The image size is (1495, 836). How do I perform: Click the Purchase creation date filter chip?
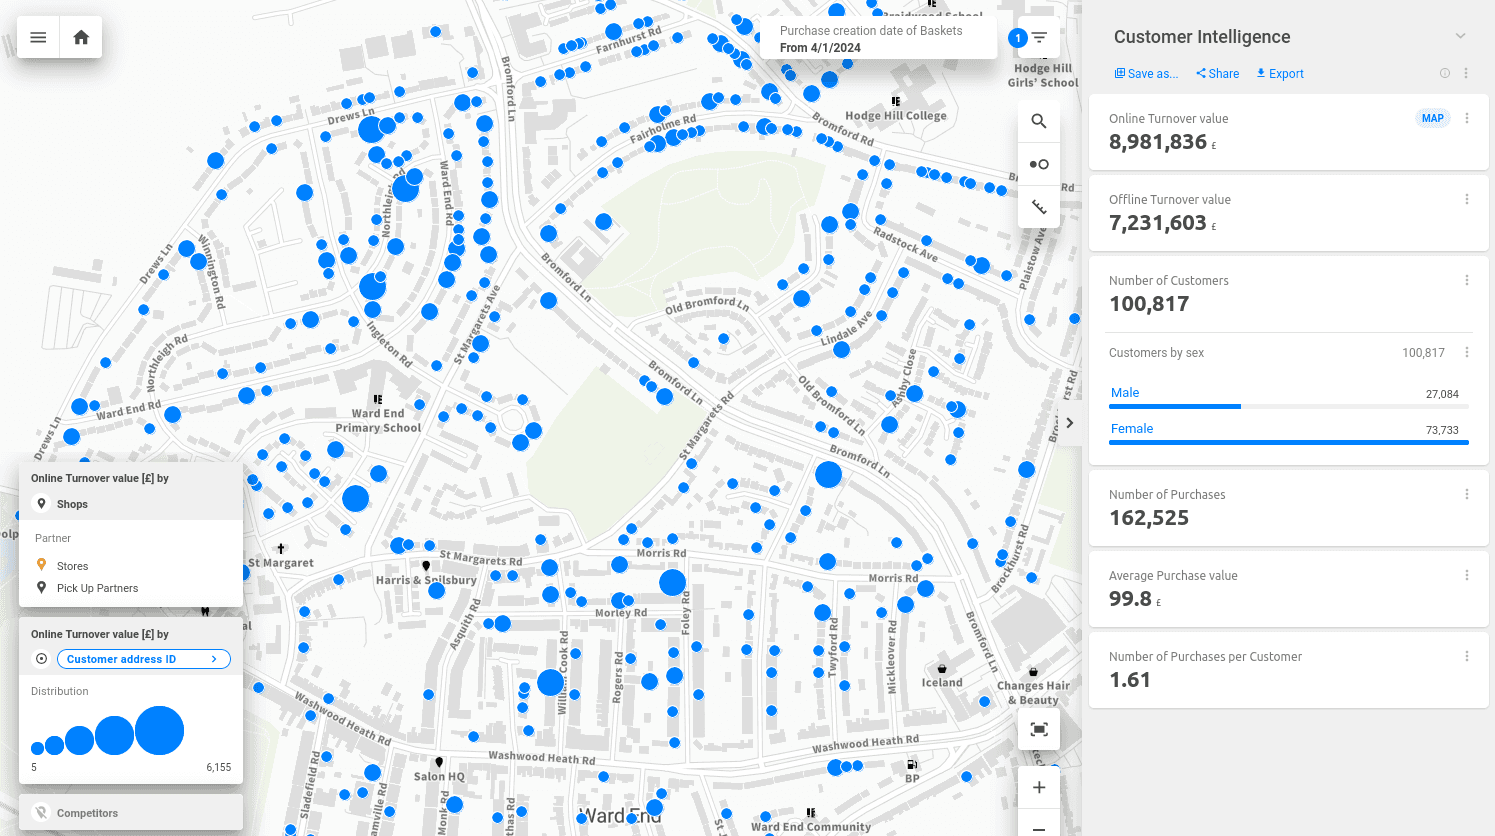click(878, 38)
